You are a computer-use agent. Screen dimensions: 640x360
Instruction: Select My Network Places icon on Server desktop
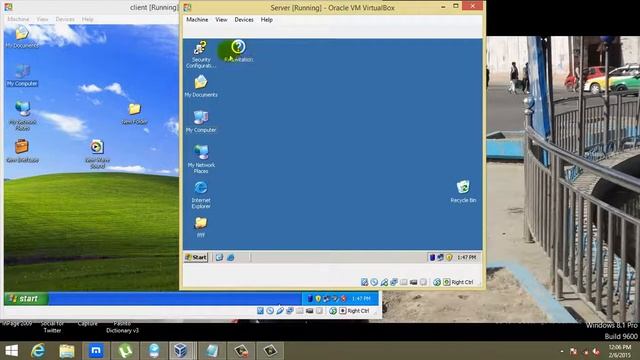pos(201,159)
